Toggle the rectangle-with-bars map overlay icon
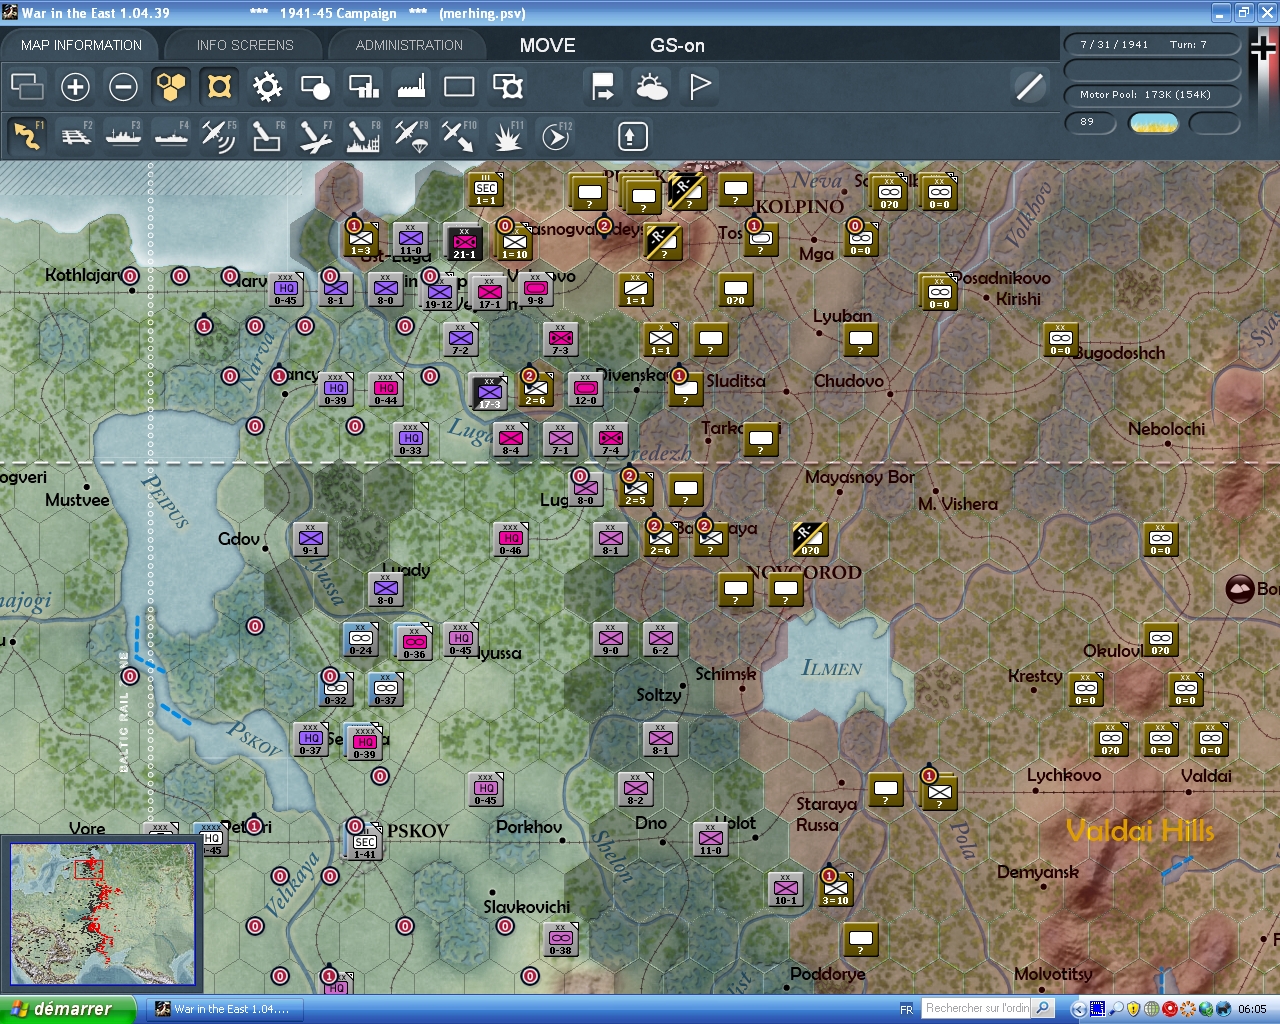Viewport: 1280px width, 1024px height. (x=363, y=87)
